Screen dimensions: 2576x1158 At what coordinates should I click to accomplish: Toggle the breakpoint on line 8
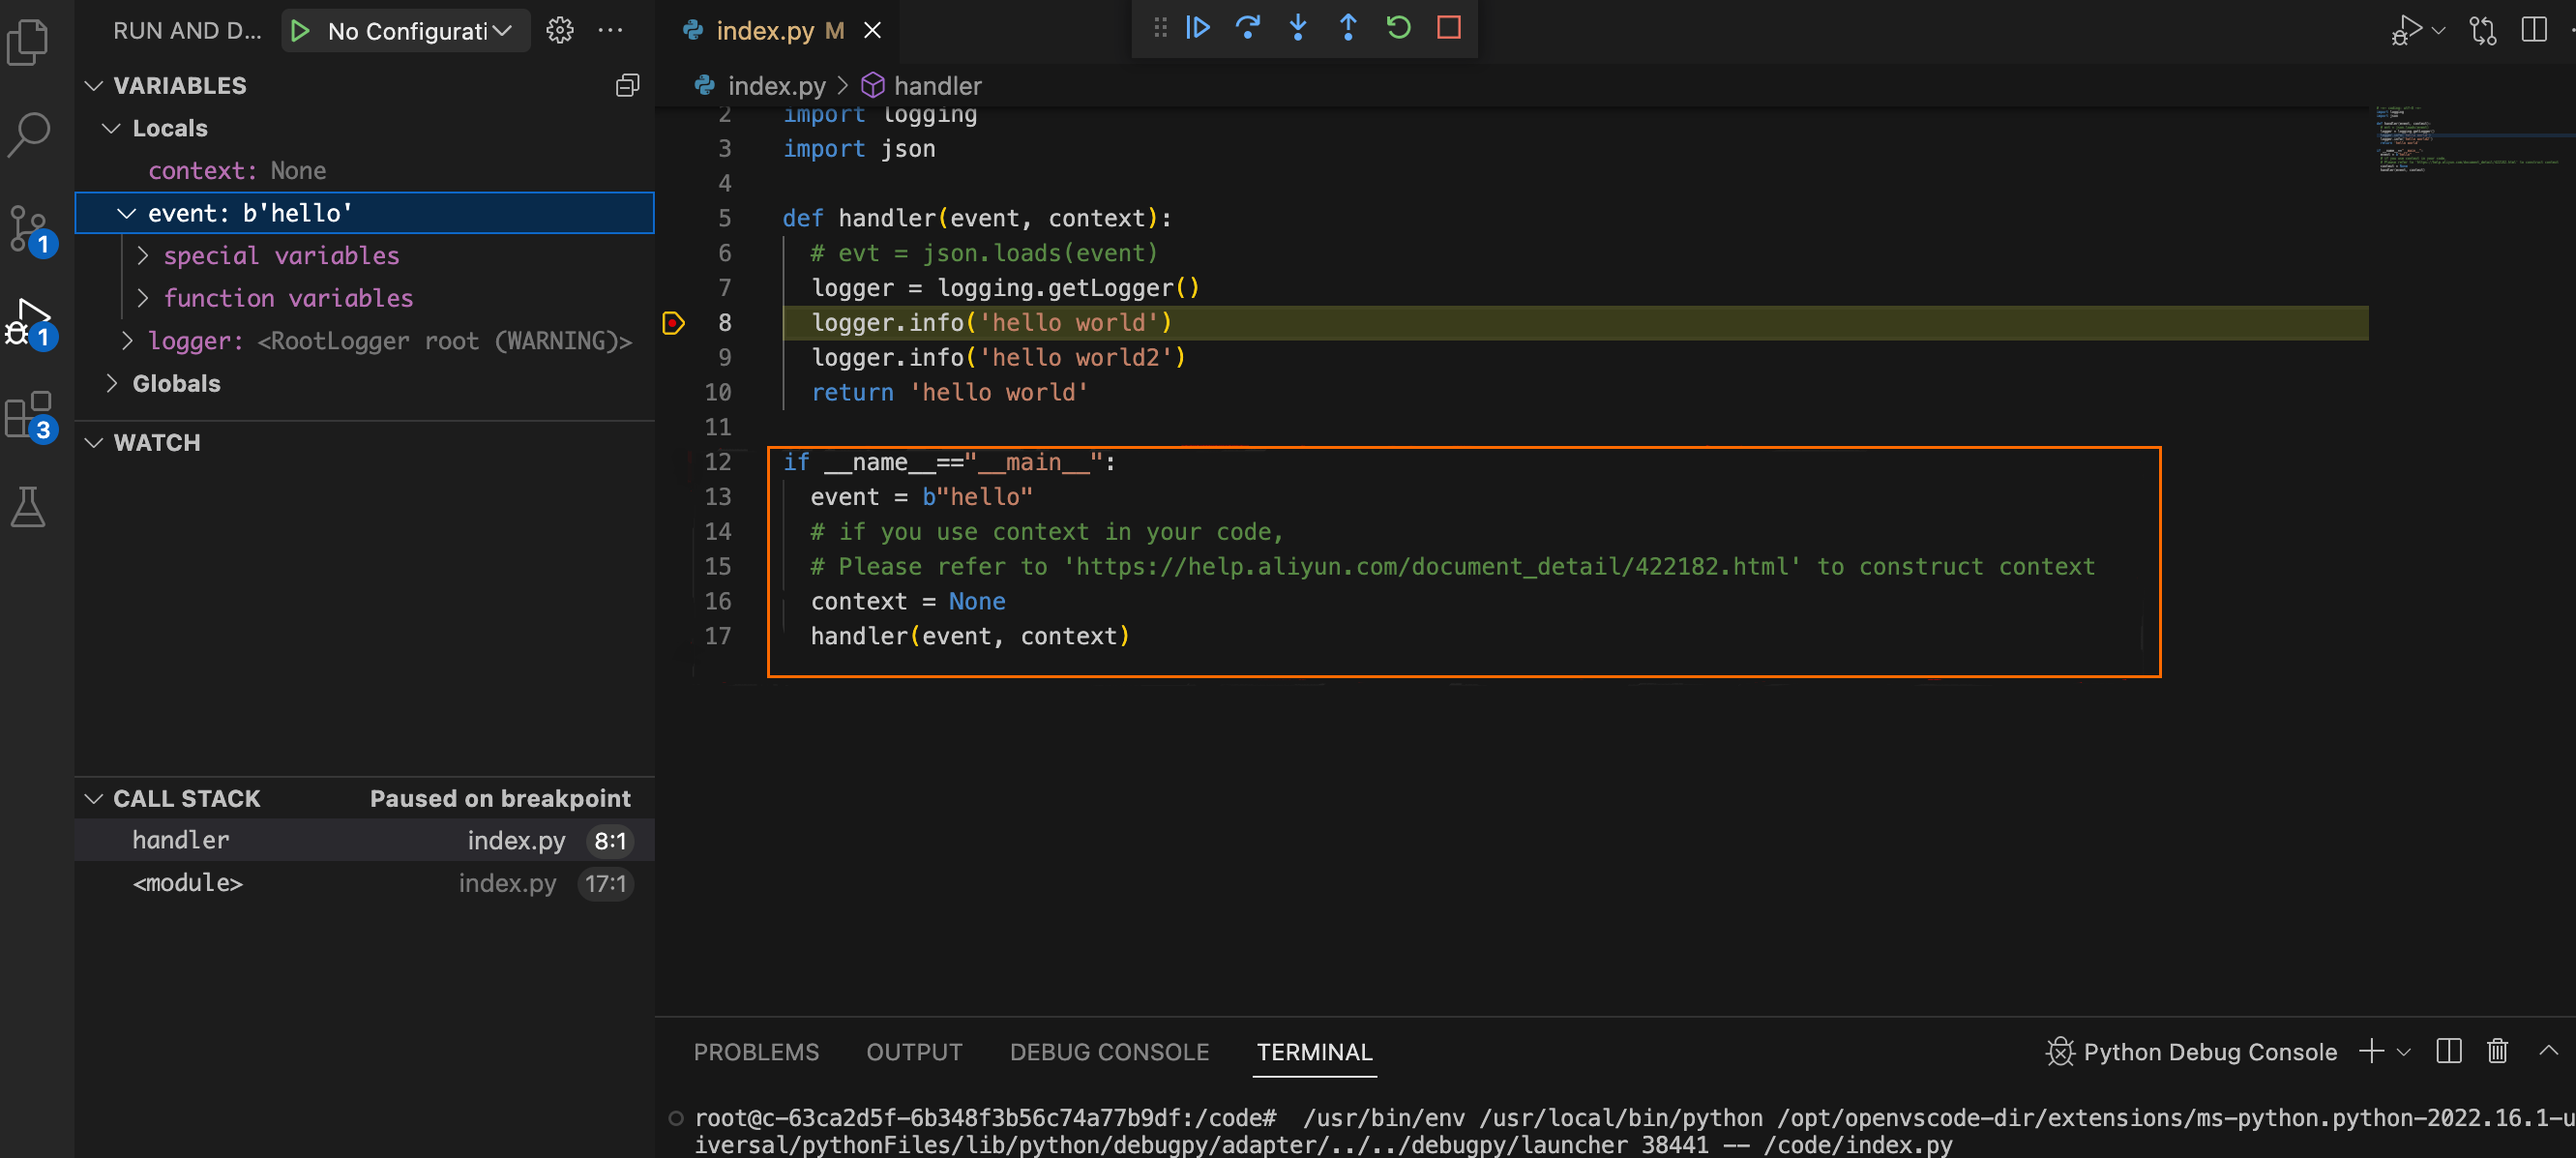coord(674,322)
